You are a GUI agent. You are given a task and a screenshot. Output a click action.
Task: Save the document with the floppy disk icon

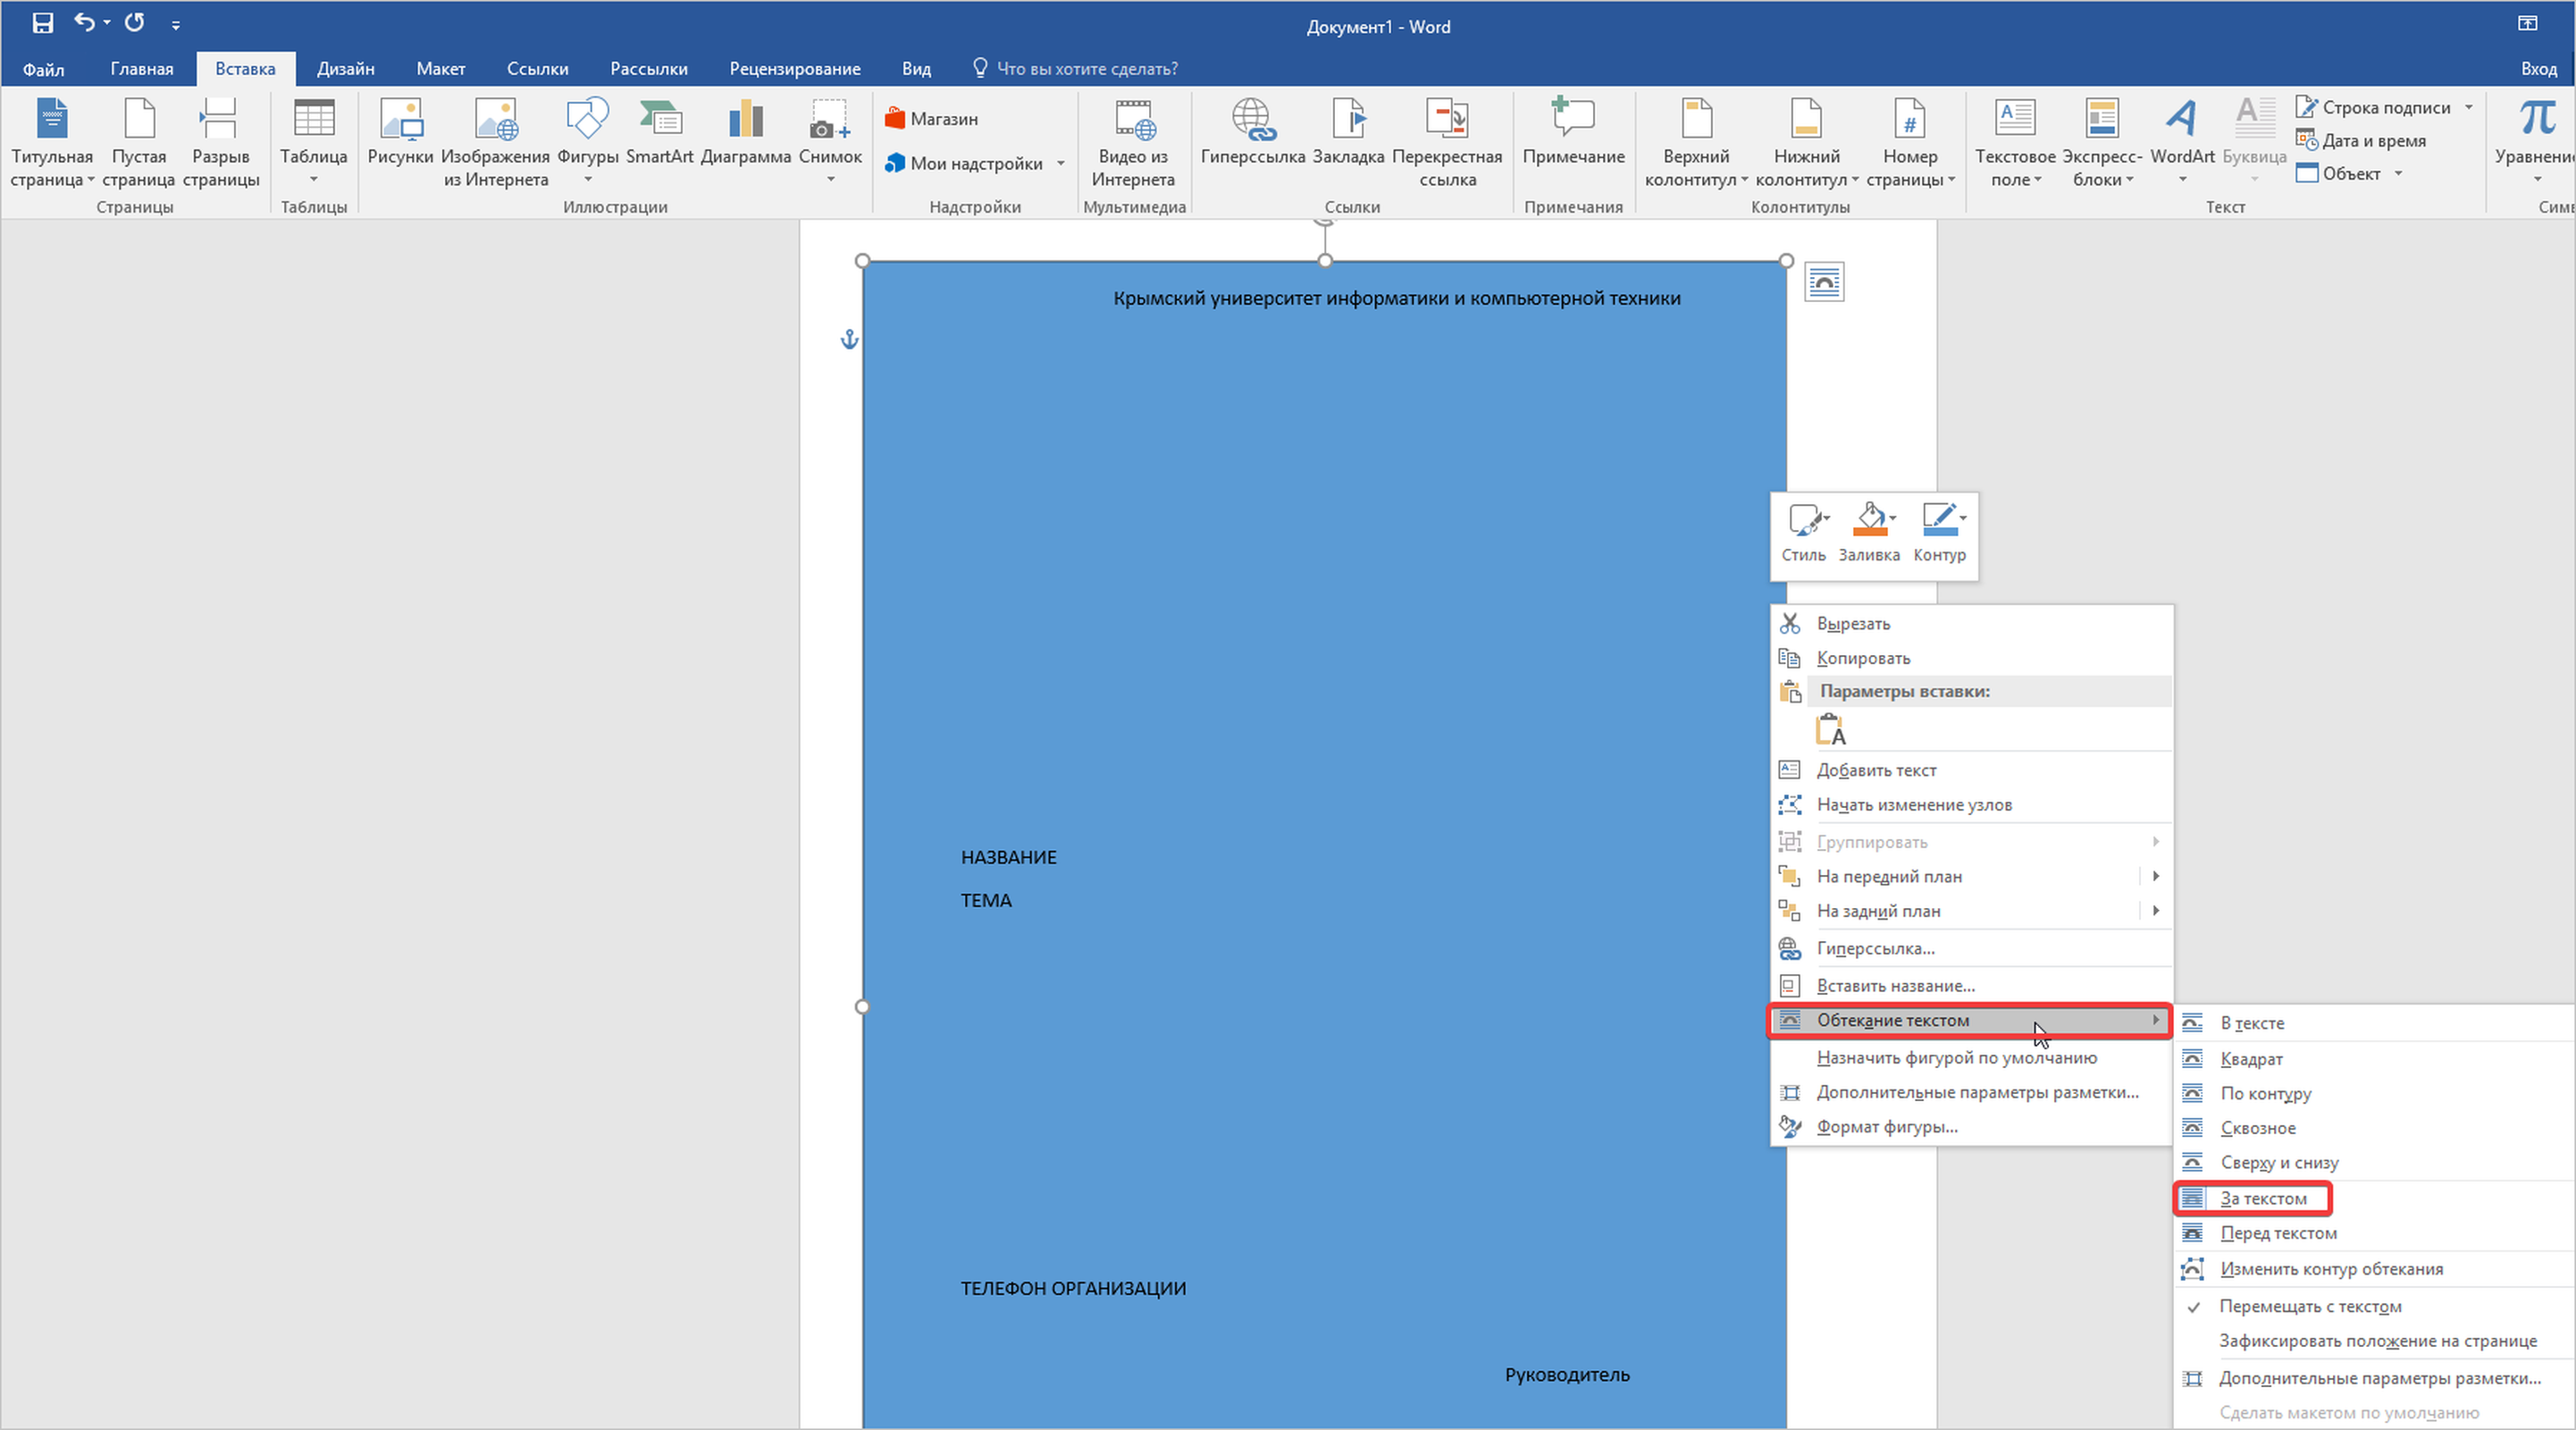click(x=42, y=23)
